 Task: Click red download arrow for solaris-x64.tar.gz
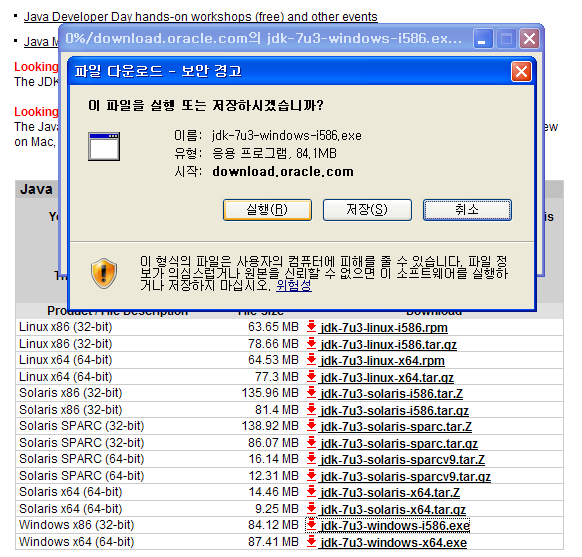tap(311, 508)
